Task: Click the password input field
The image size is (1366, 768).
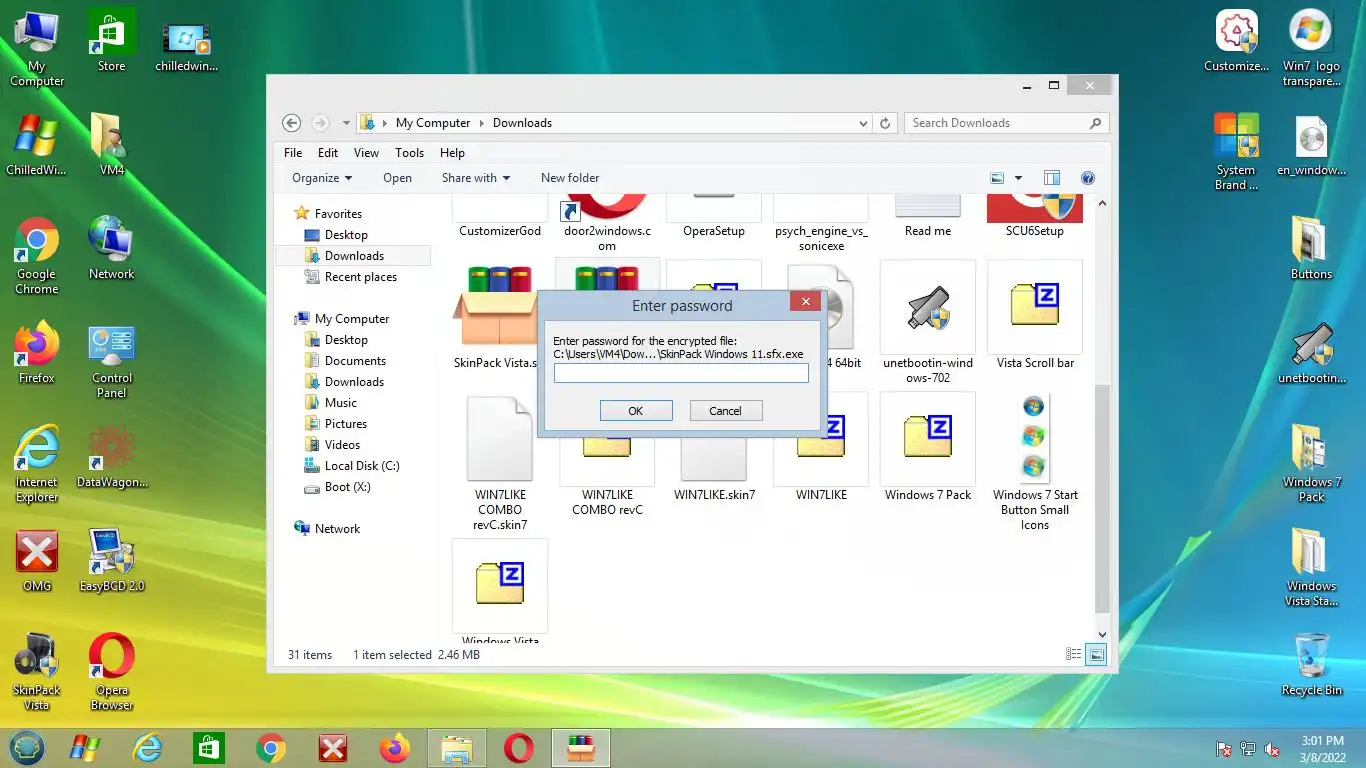Action: pos(681,373)
